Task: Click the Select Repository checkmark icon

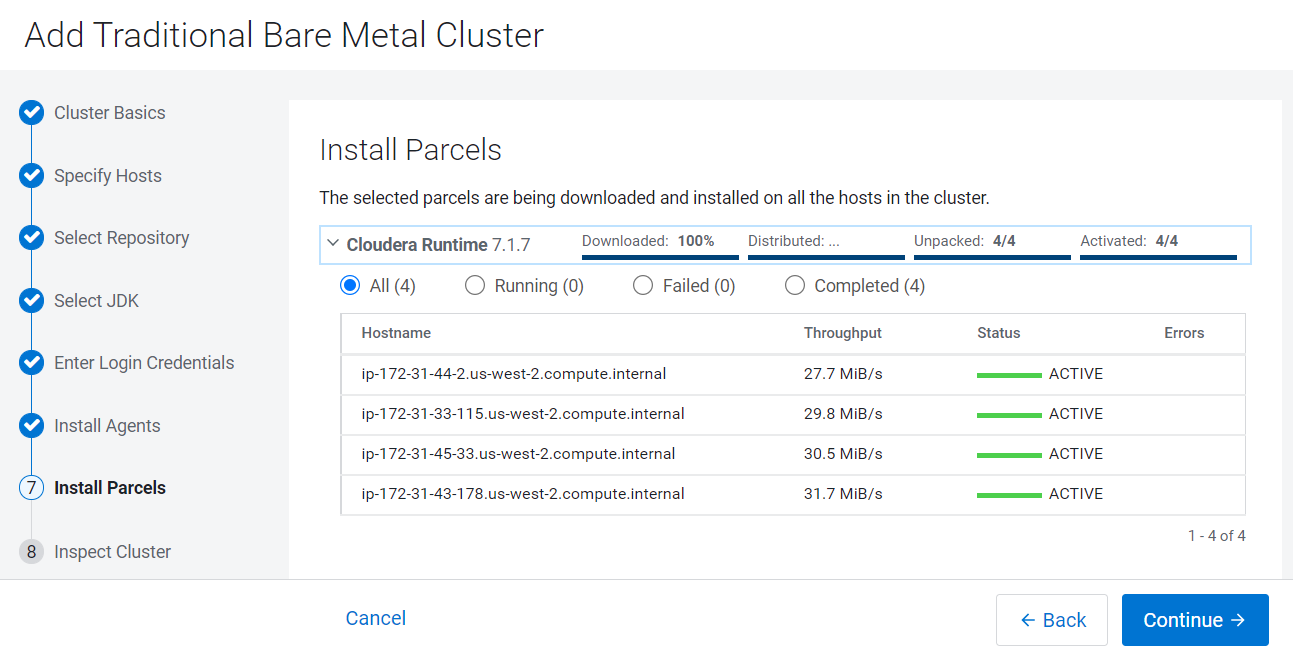Action: tap(32, 238)
